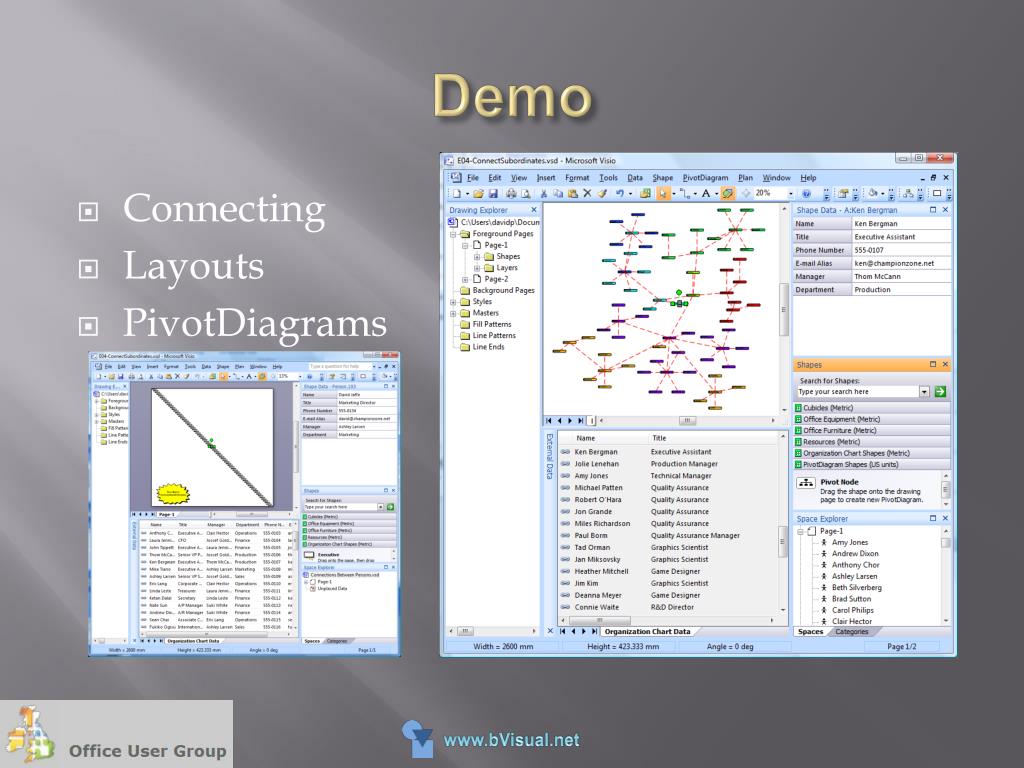
Task: Click the Search for Shapes text field
Action: (857, 392)
